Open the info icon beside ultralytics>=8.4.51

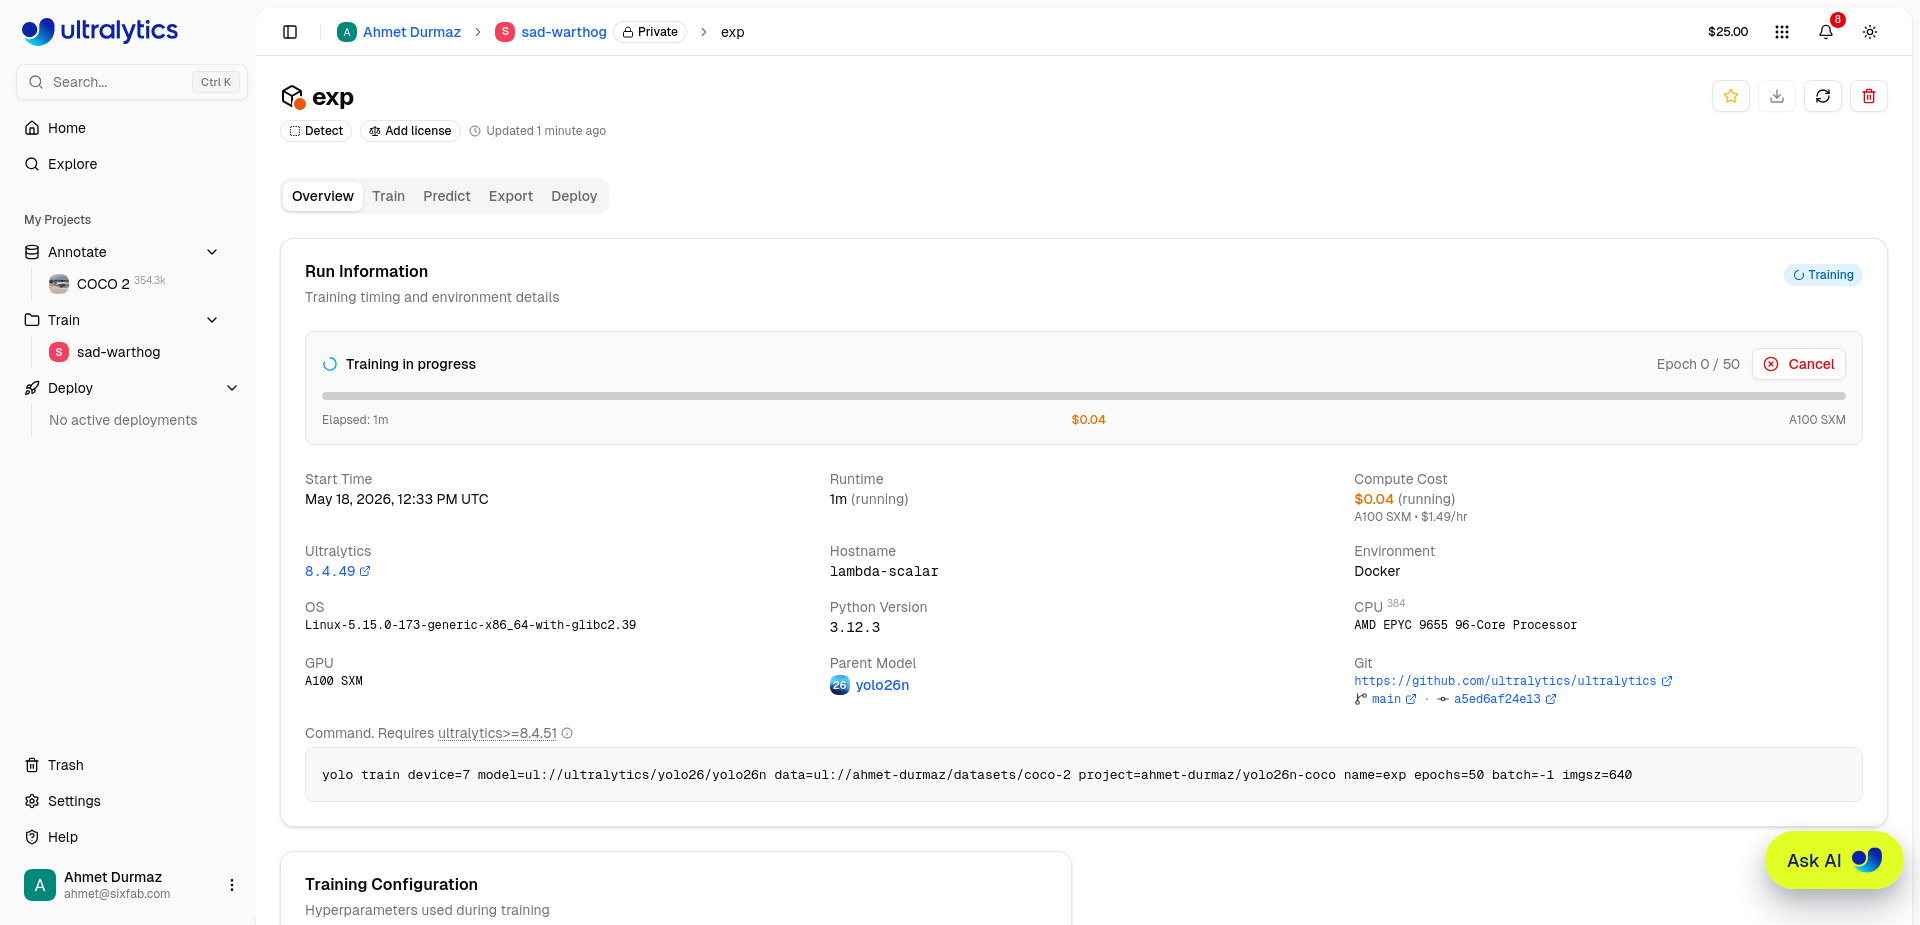point(567,733)
